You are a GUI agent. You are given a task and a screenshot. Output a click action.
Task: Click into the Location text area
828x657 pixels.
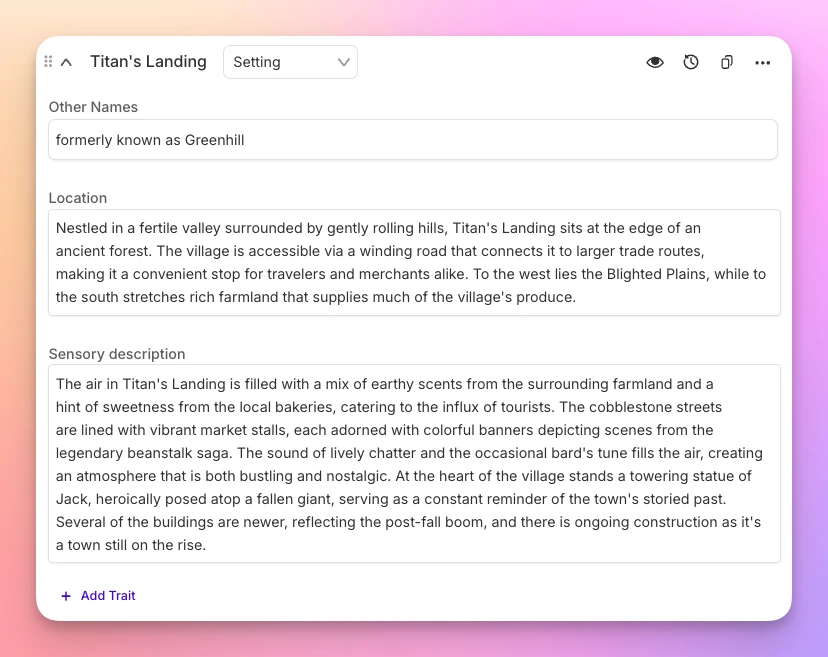[415, 262]
